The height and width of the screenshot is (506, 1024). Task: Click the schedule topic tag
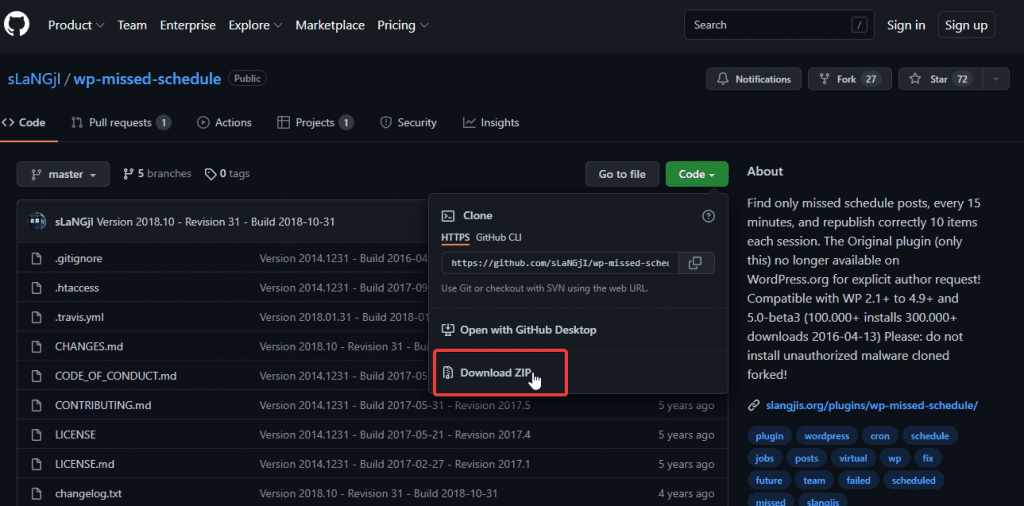pos(929,436)
